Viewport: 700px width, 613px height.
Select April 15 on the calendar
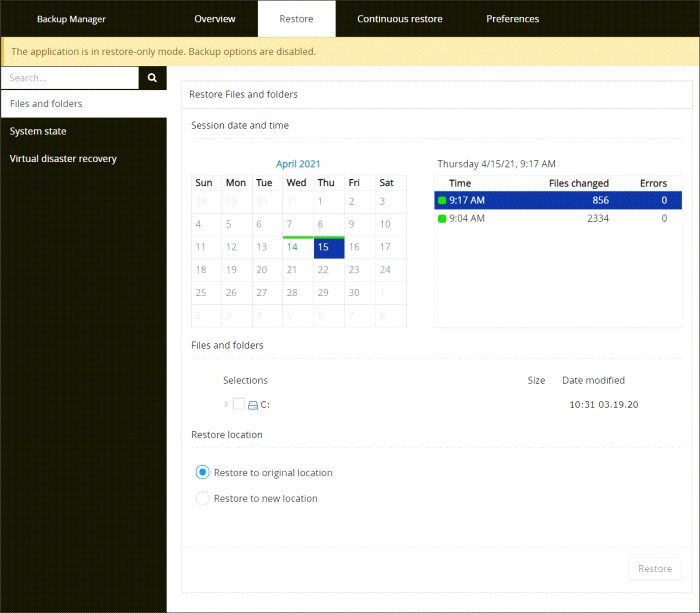click(328, 247)
